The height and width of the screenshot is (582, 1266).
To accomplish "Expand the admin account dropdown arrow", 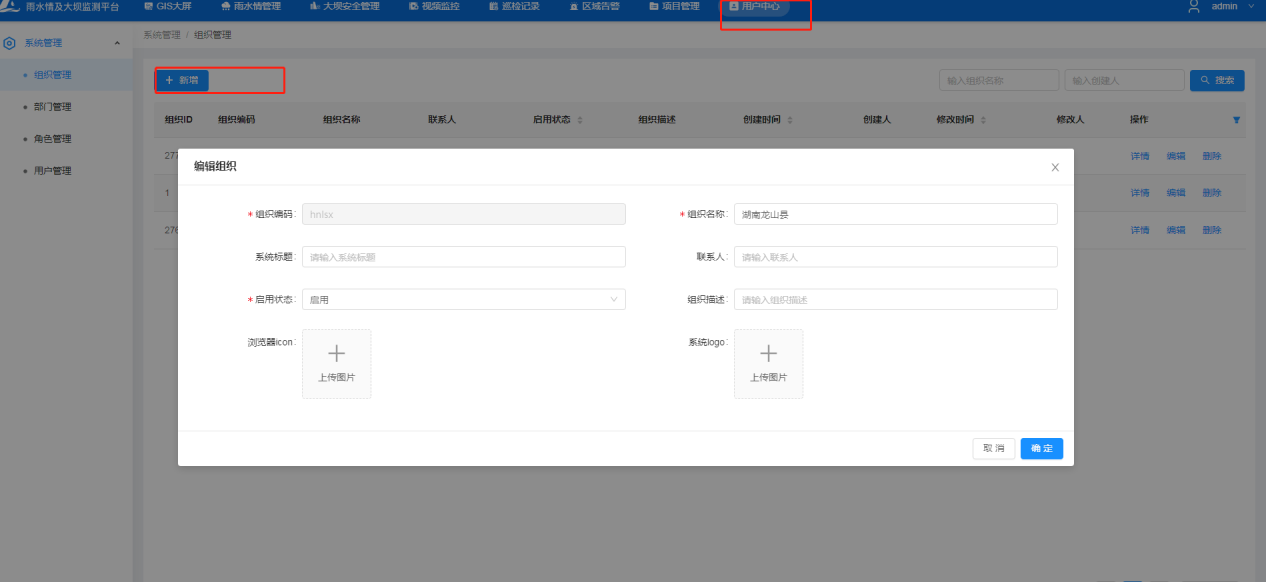I will click(x=1251, y=6).
